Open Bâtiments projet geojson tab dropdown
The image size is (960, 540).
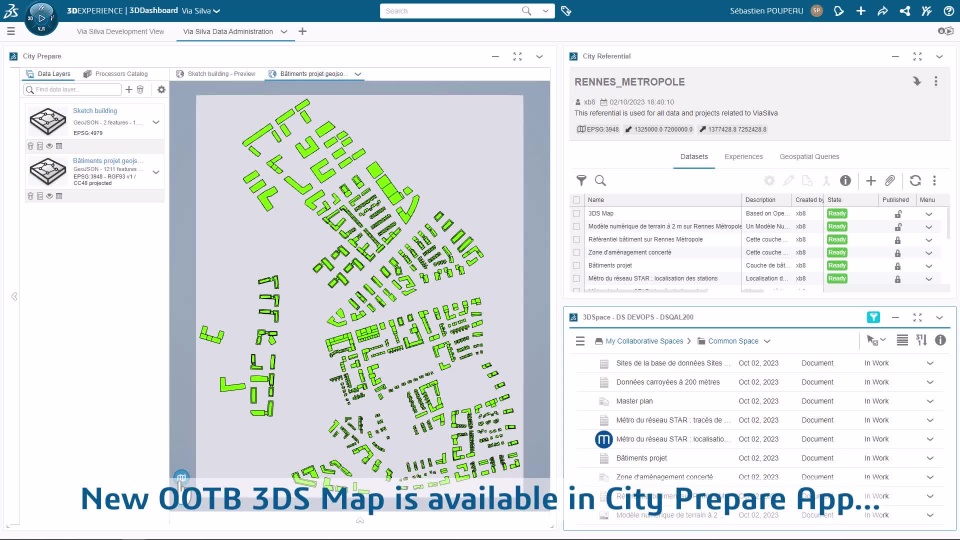click(x=358, y=74)
